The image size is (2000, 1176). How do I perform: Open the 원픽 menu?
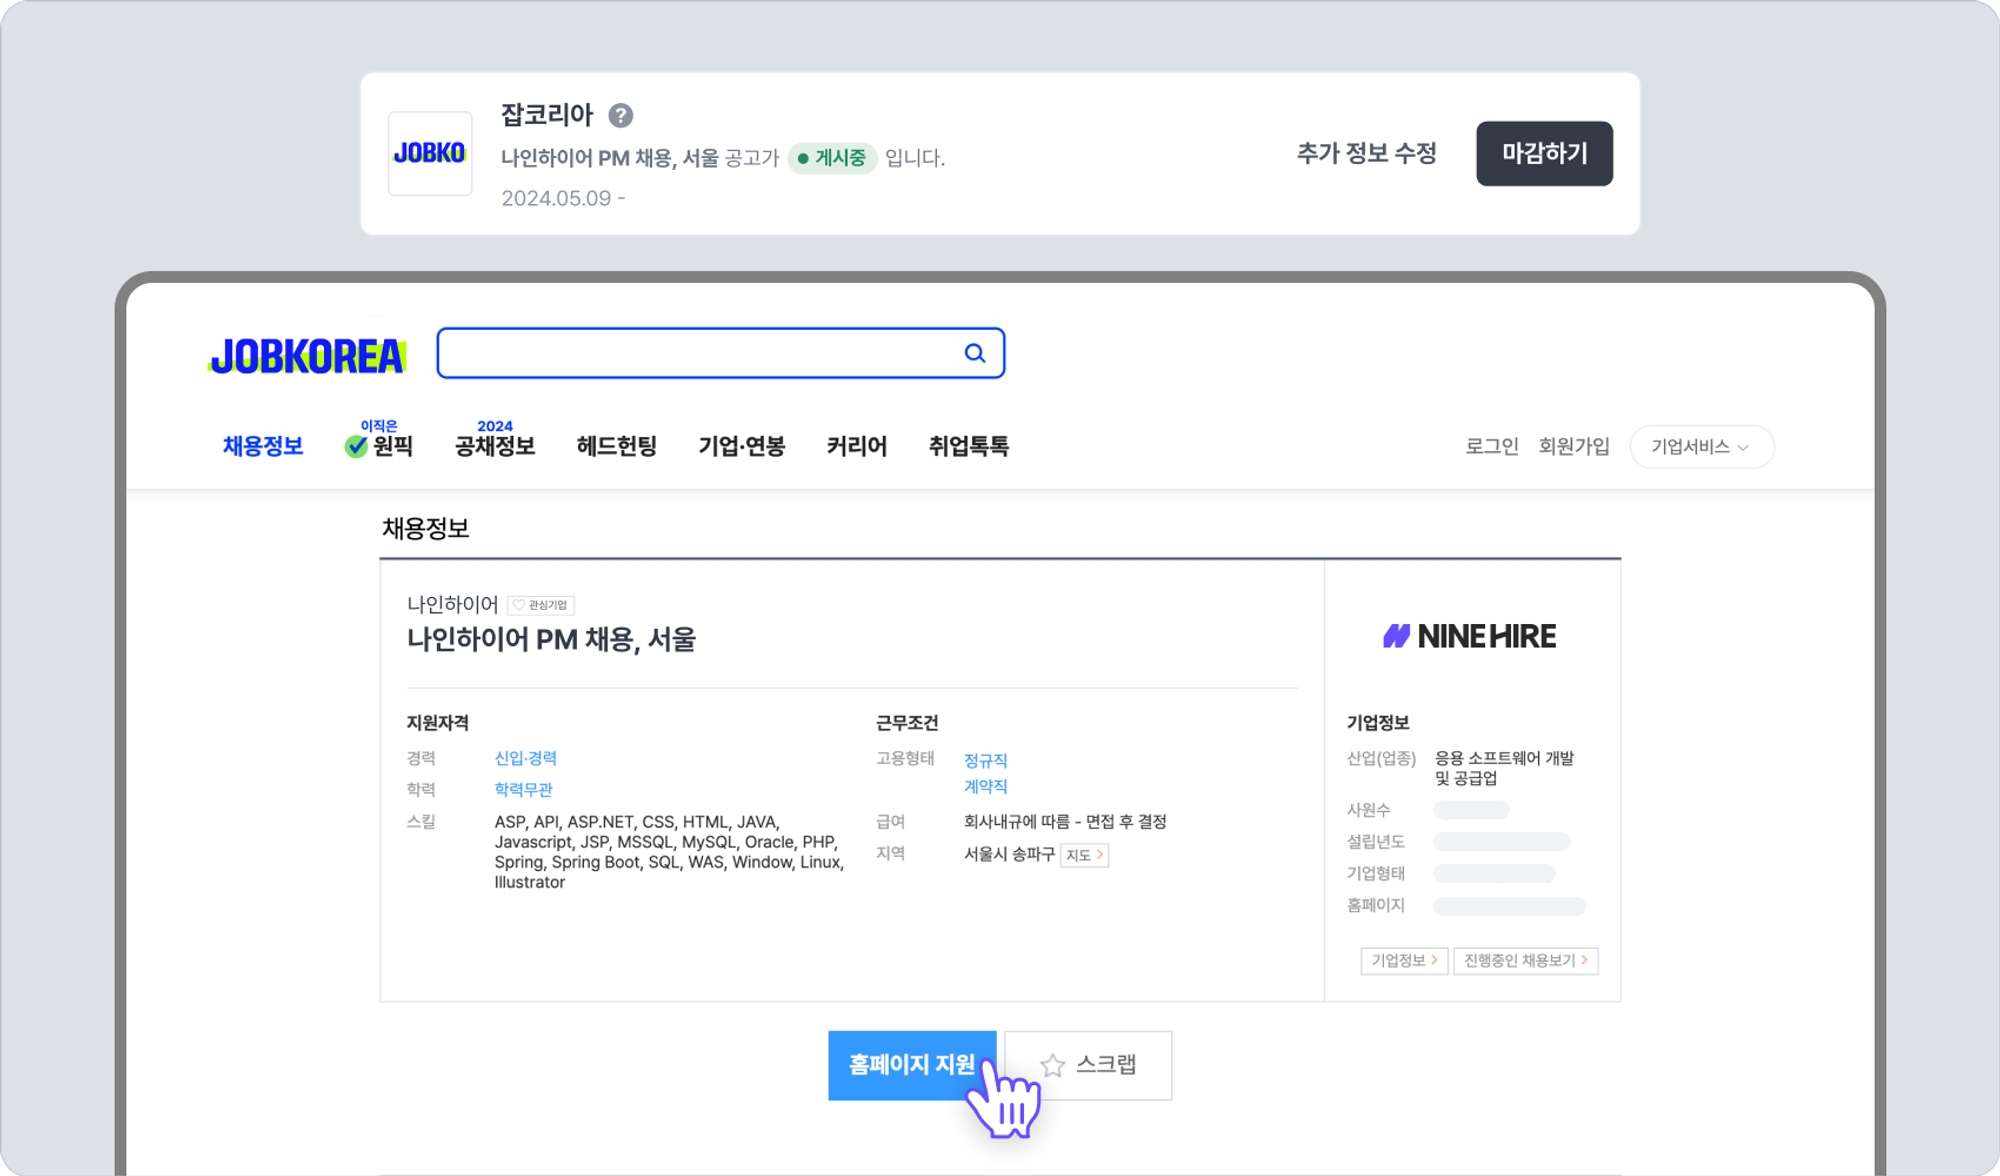point(393,446)
